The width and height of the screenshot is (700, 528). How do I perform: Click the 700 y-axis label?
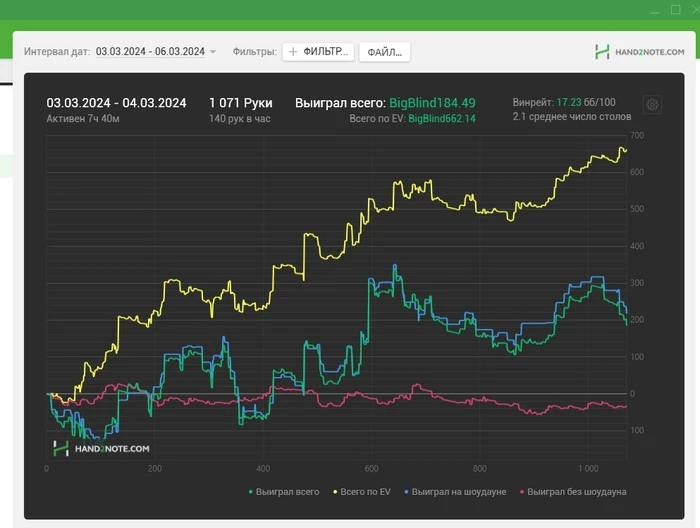[x=637, y=136]
